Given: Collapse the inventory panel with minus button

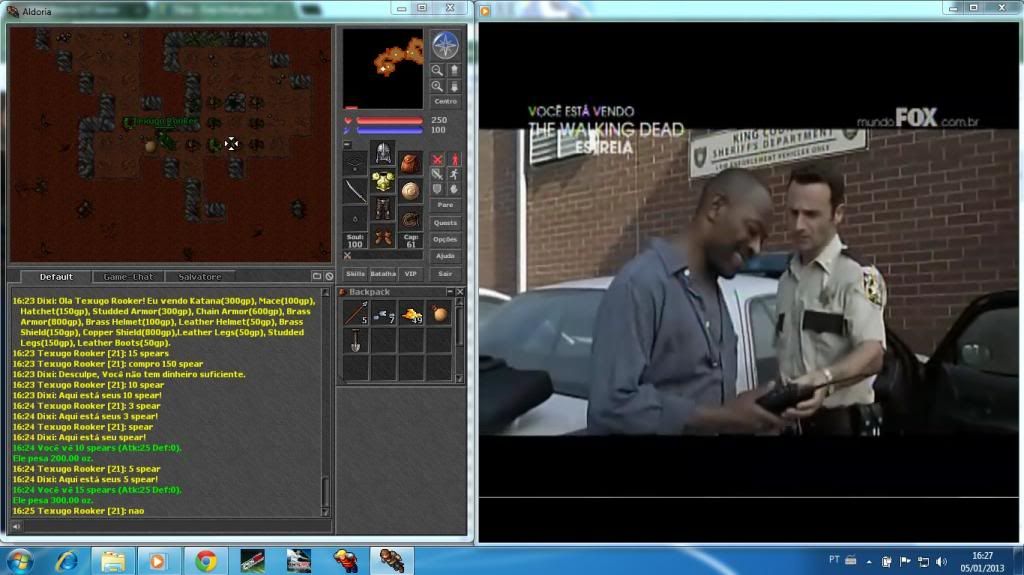Looking at the screenshot, I should 347,144.
